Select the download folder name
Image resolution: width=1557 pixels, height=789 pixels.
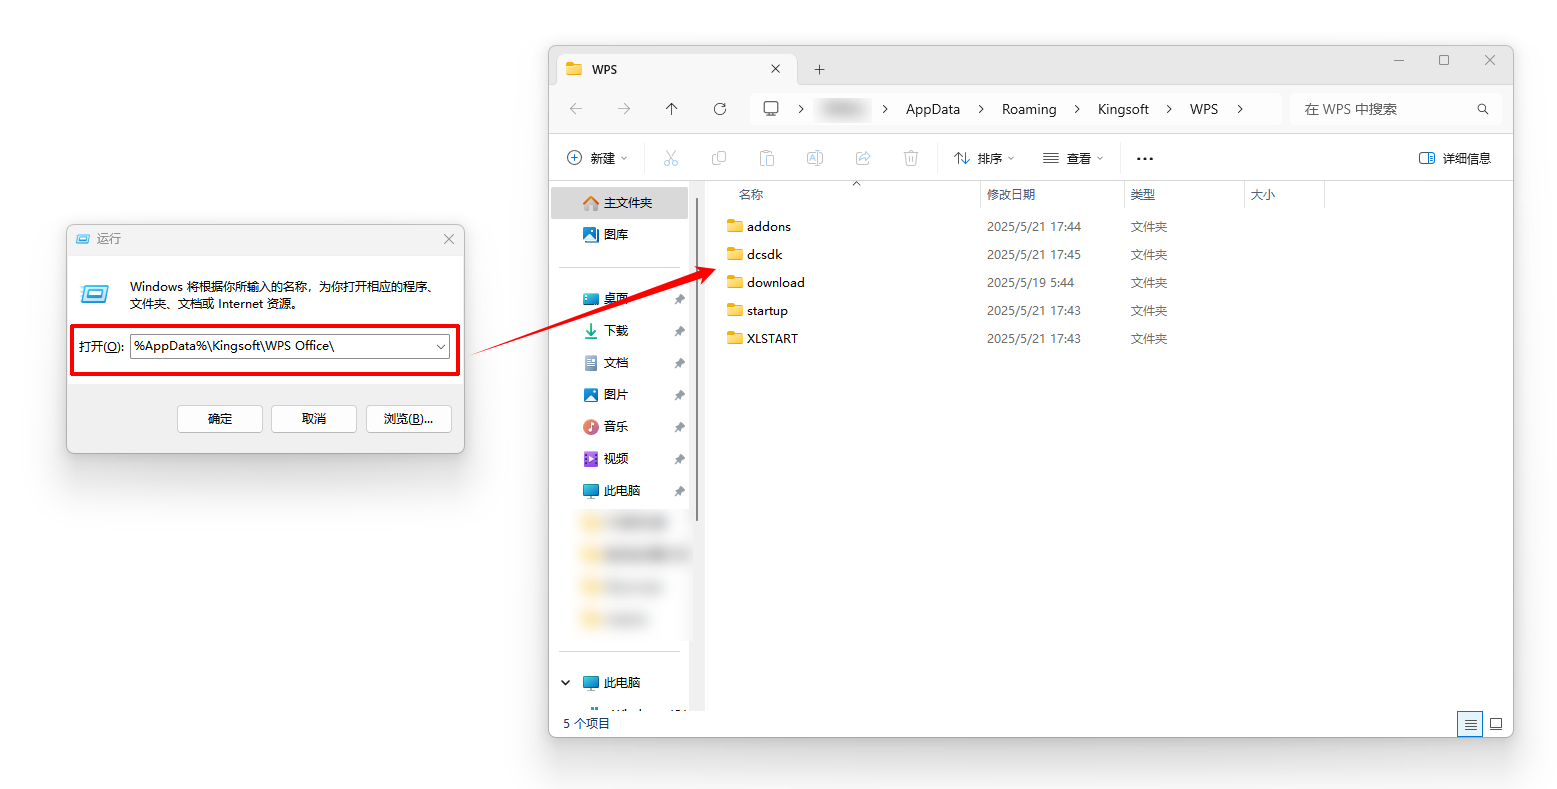tap(776, 282)
